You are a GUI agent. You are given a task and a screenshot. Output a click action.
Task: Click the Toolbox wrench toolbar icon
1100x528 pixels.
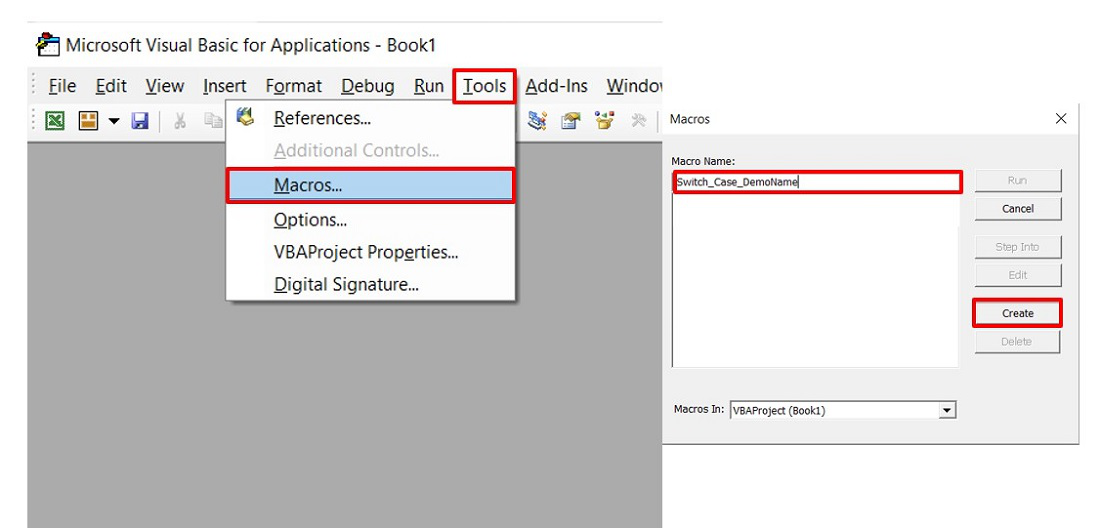tap(638, 121)
